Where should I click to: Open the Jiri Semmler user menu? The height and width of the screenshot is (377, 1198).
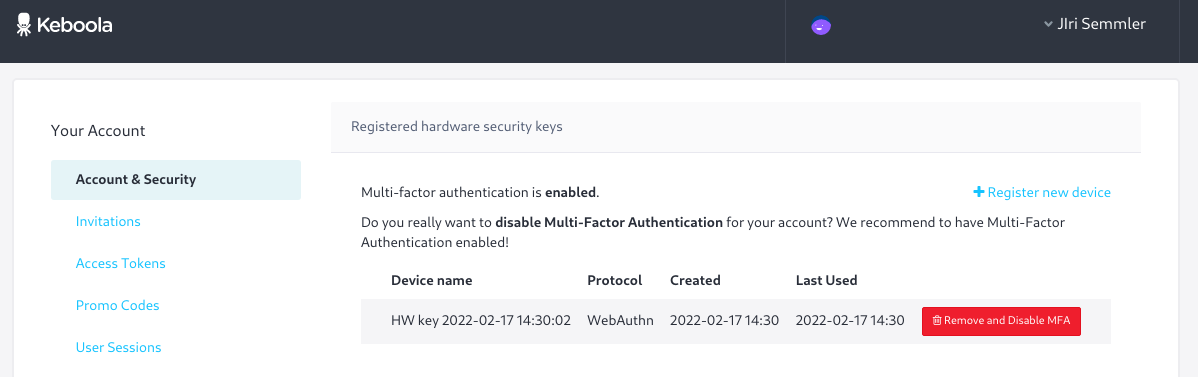(x=1101, y=24)
